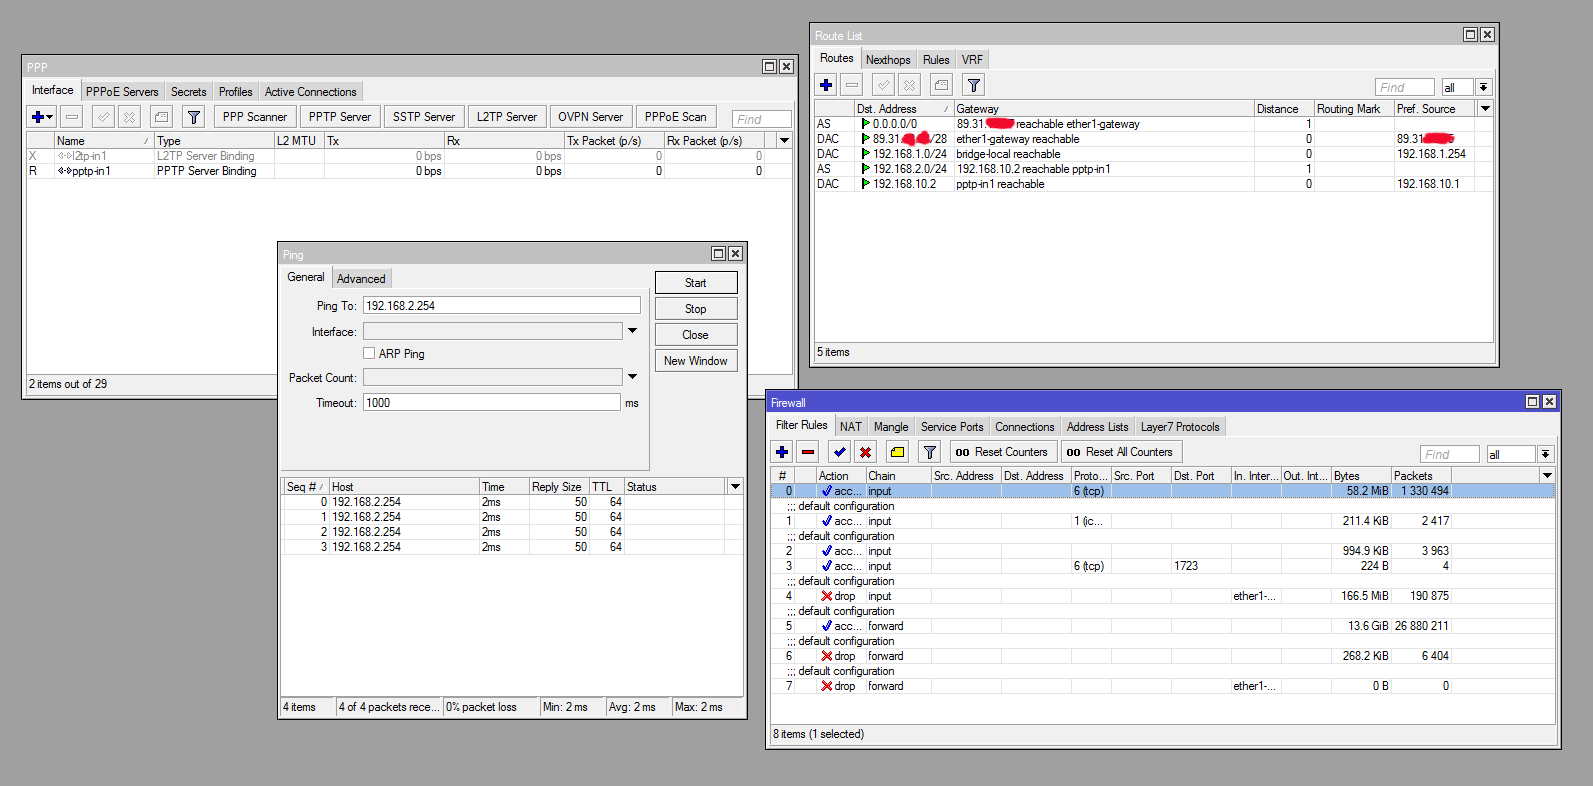Open the Address Lists tab

coord(1097,426)
